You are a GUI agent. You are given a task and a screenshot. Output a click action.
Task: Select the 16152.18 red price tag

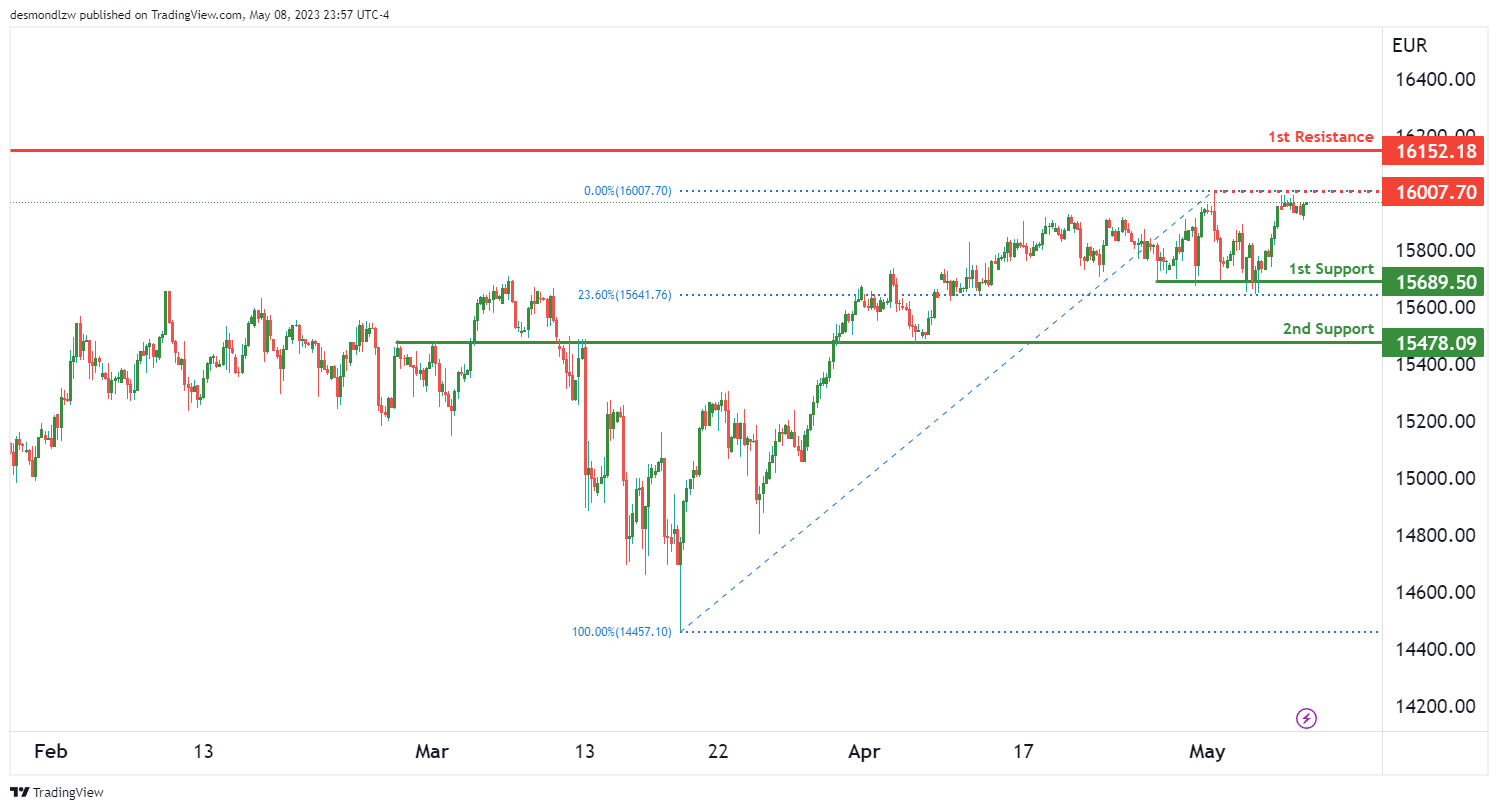(1432, 152)
